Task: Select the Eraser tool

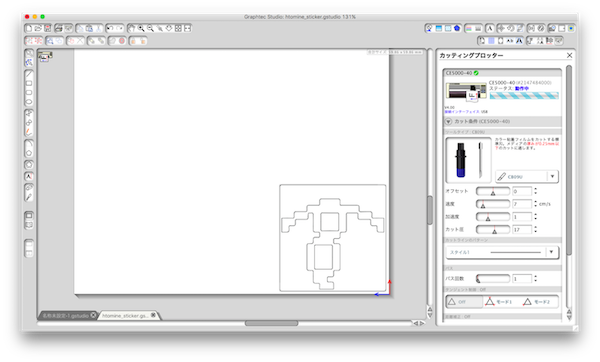Action: tap(29, 187)
